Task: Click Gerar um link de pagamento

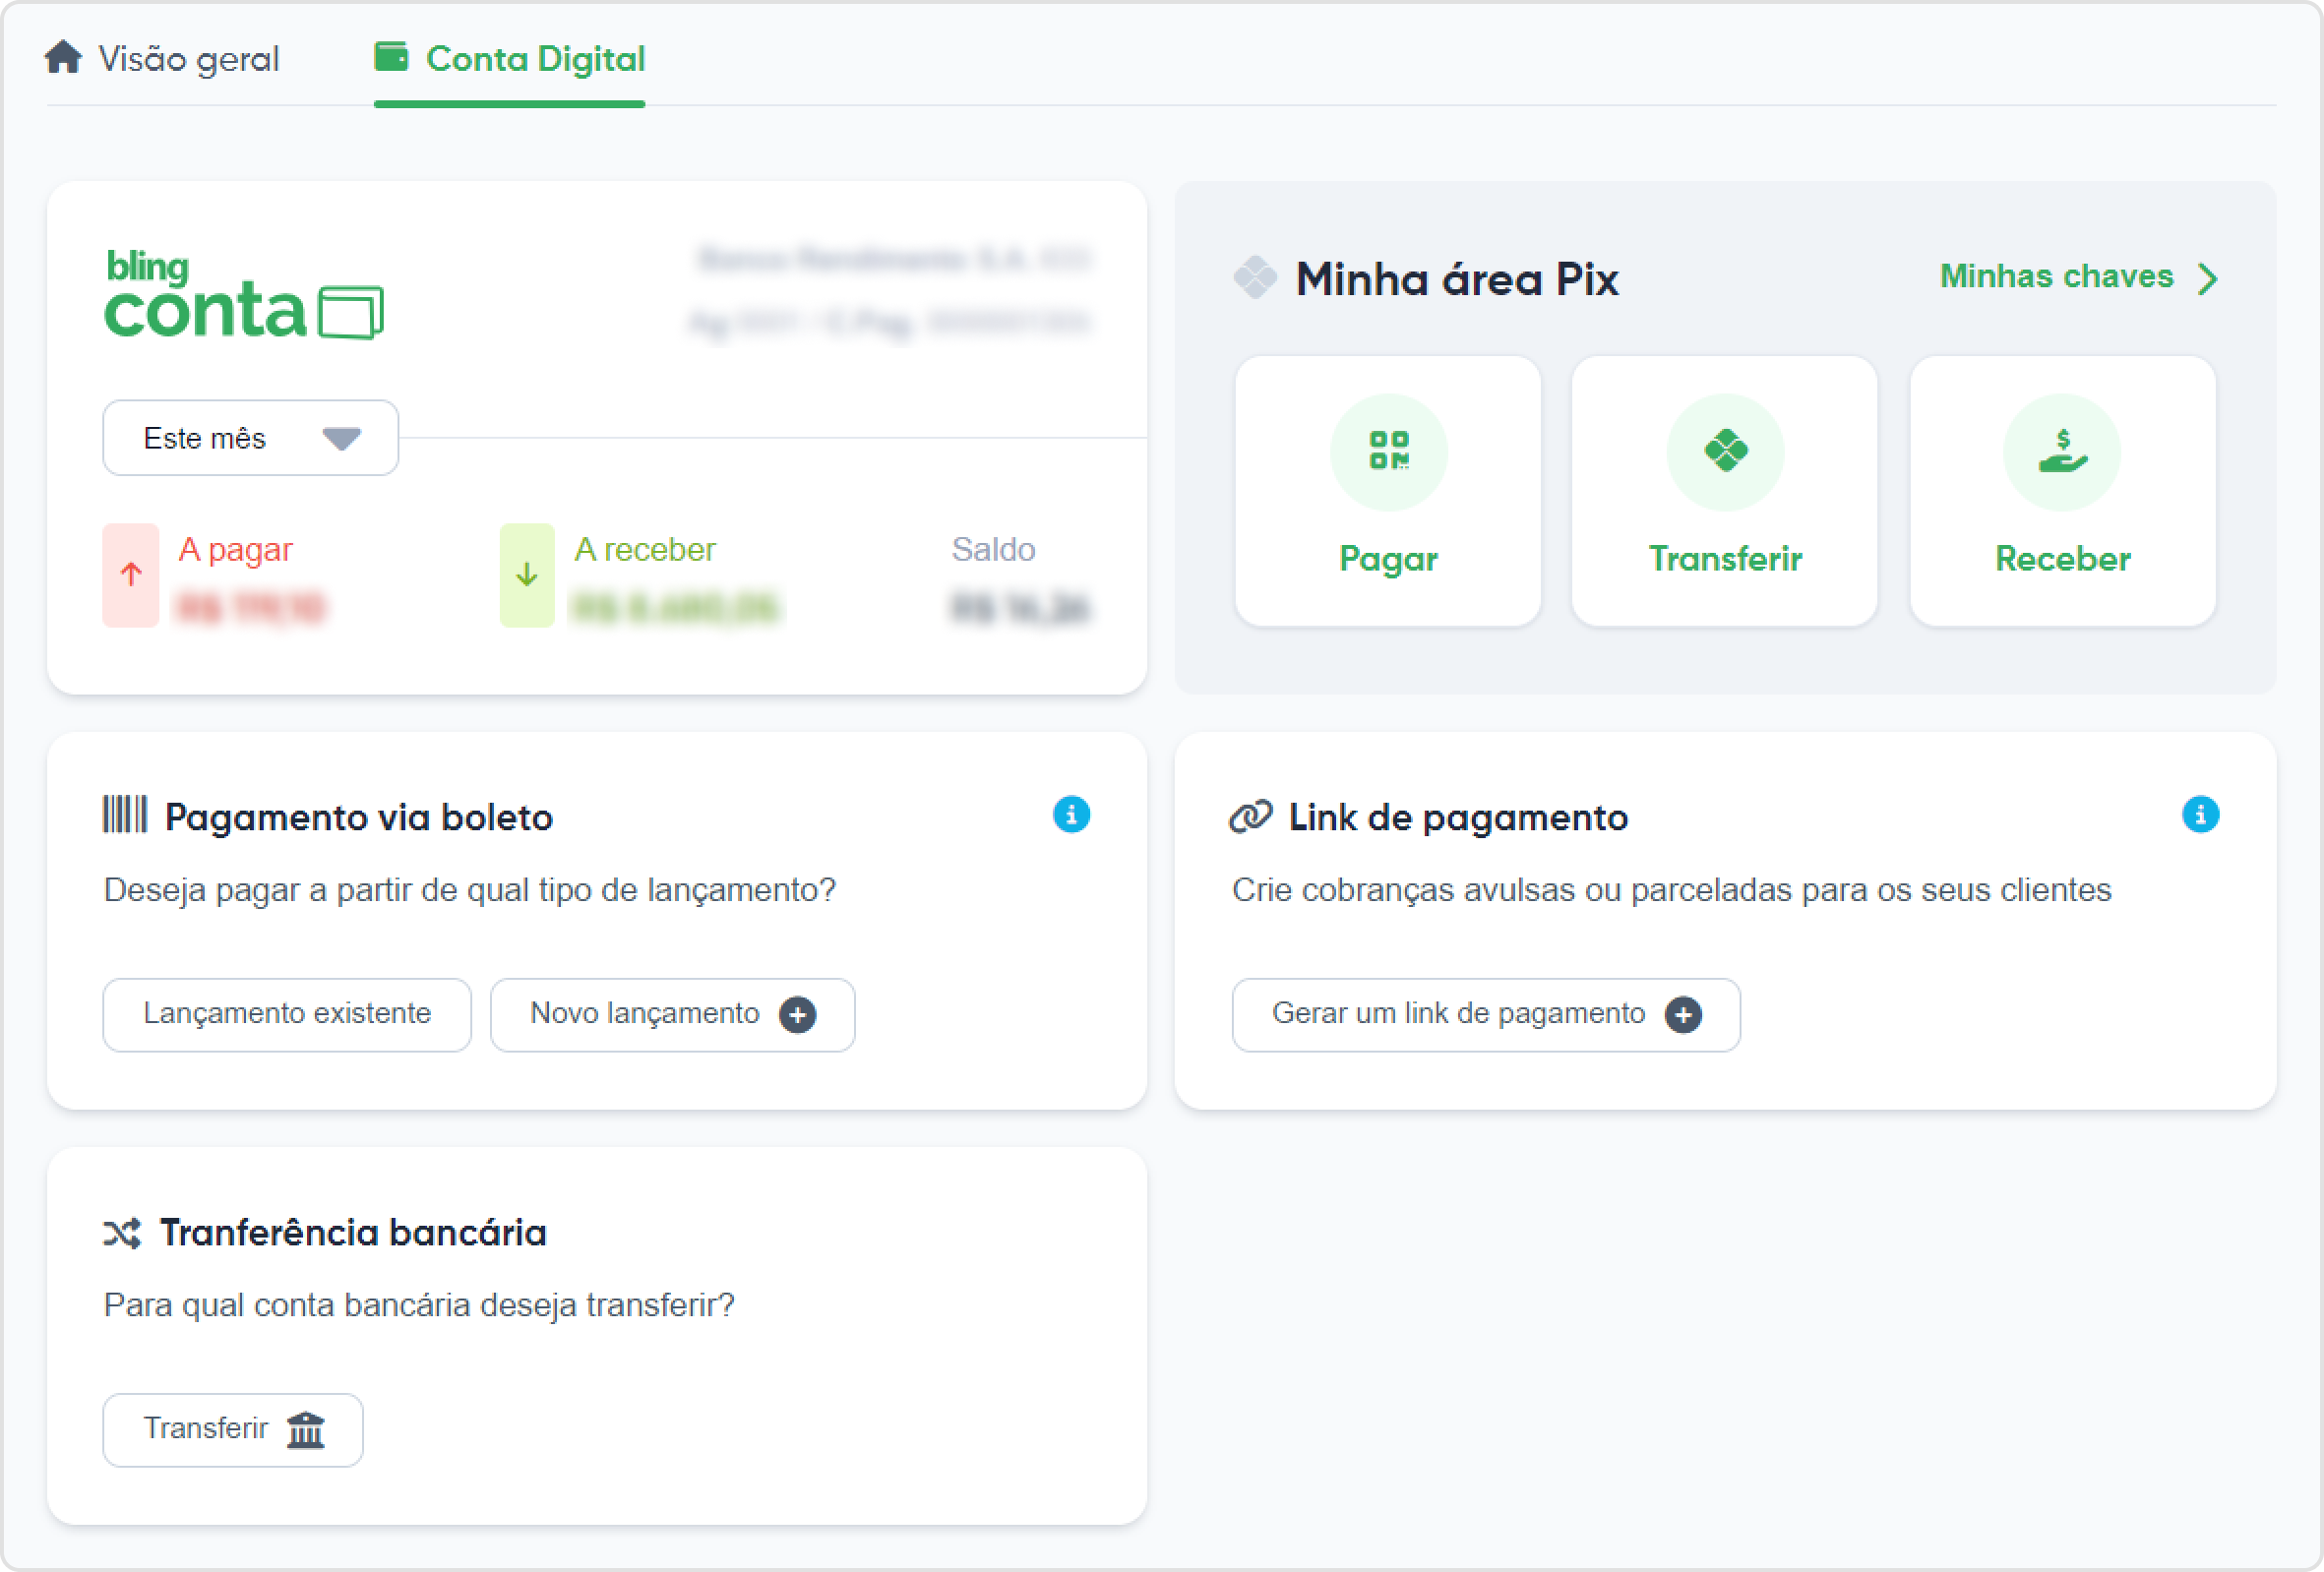Action: 1485,1014
